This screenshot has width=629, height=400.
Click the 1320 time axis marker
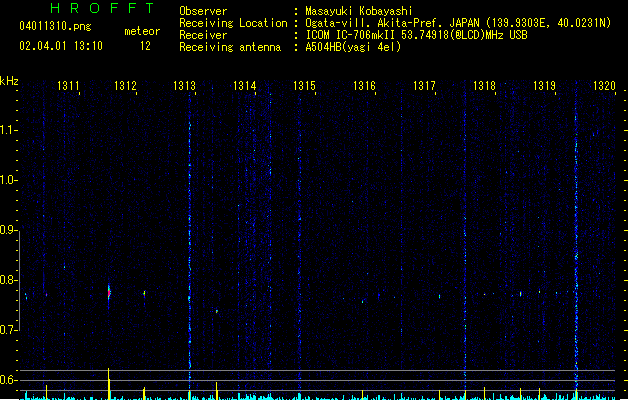[x=604, y=85]
